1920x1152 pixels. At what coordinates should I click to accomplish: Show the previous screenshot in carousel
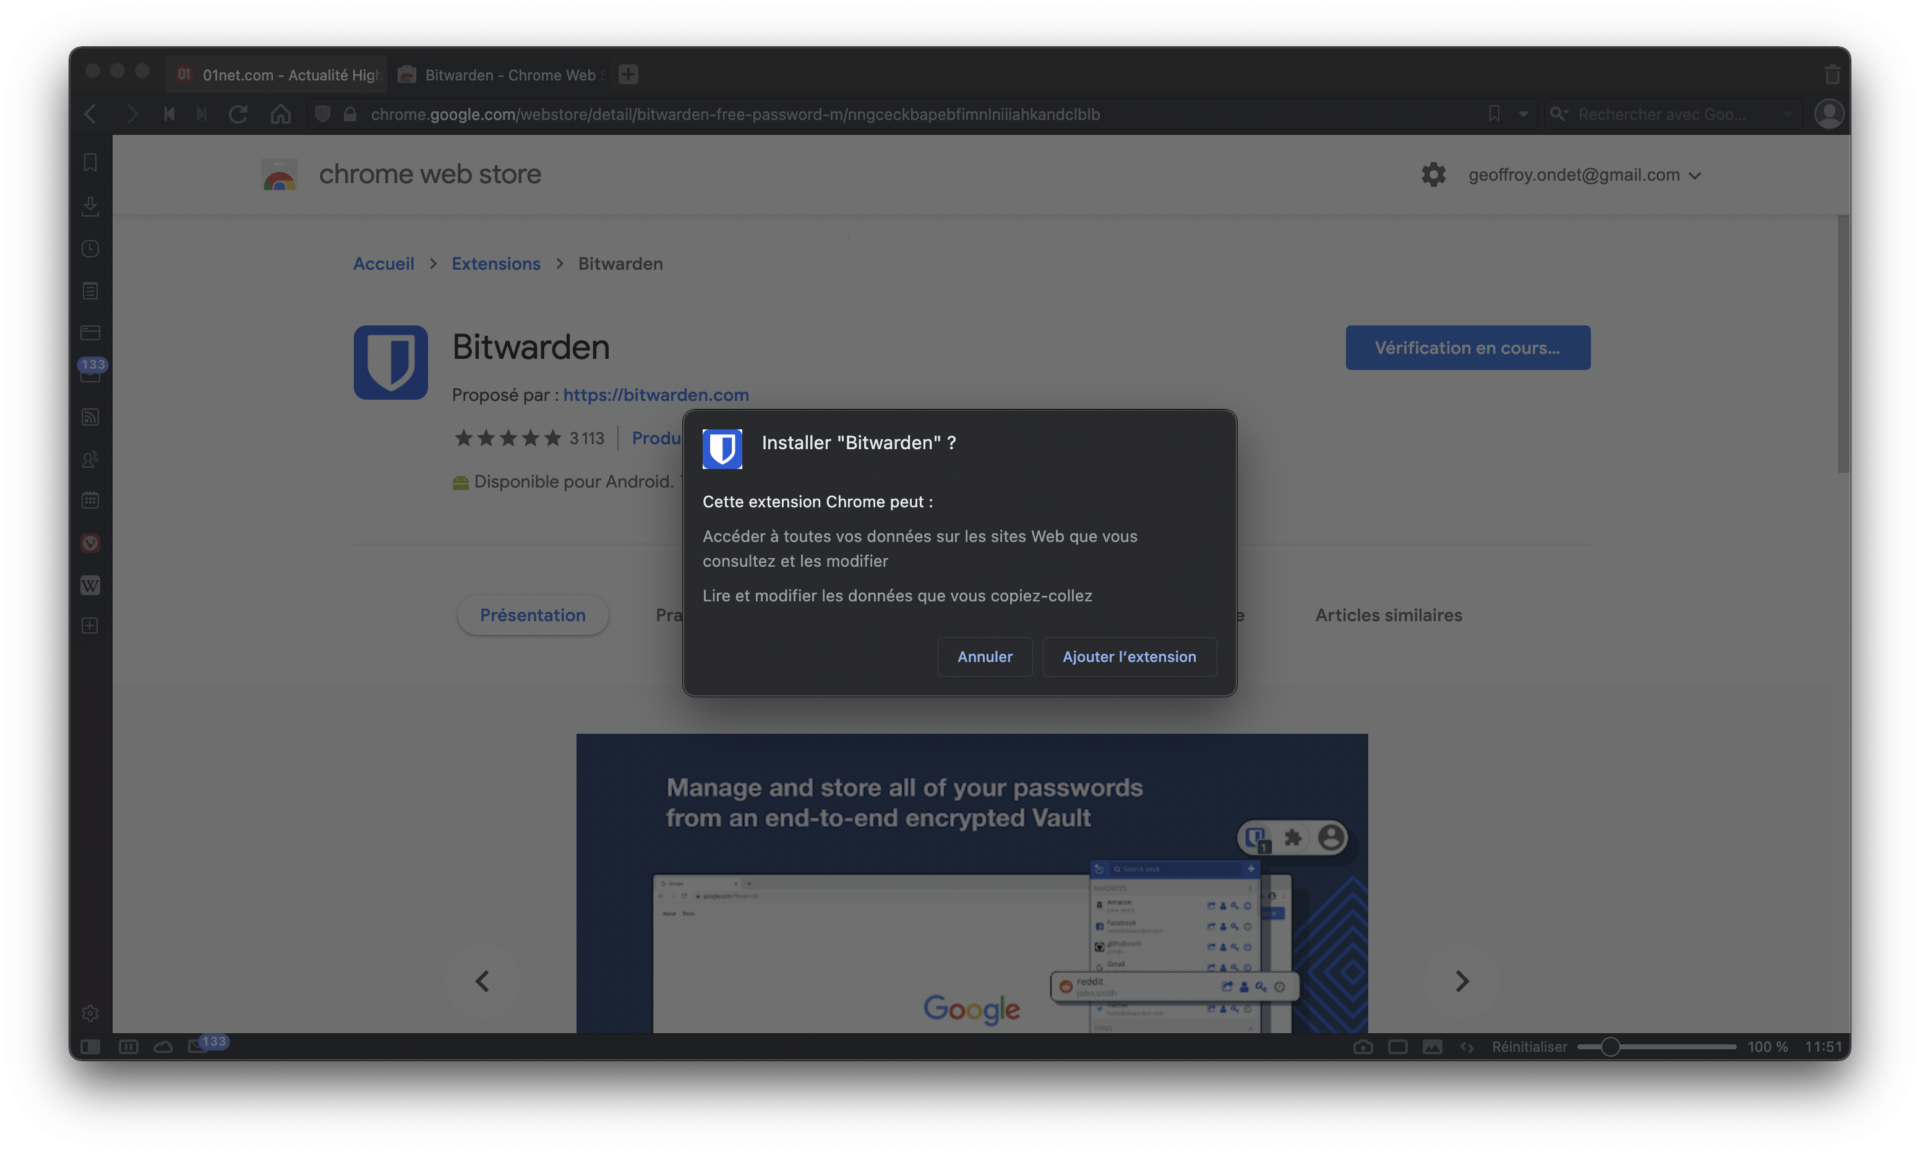point(482,981)
